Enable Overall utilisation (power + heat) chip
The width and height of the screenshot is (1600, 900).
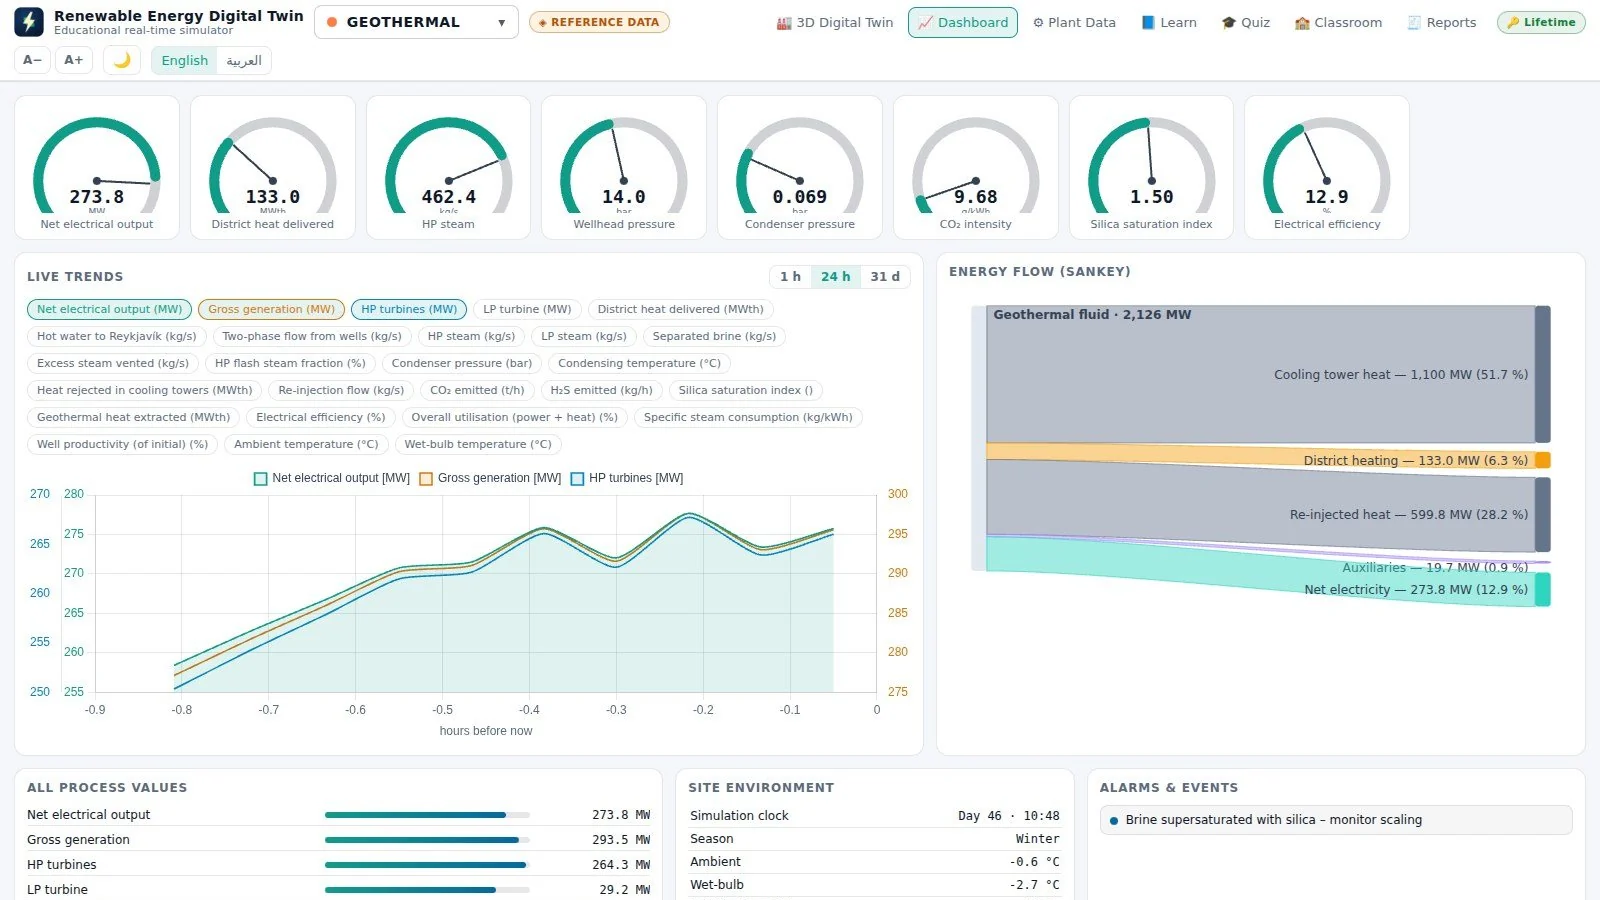click(x=515, y=417)
